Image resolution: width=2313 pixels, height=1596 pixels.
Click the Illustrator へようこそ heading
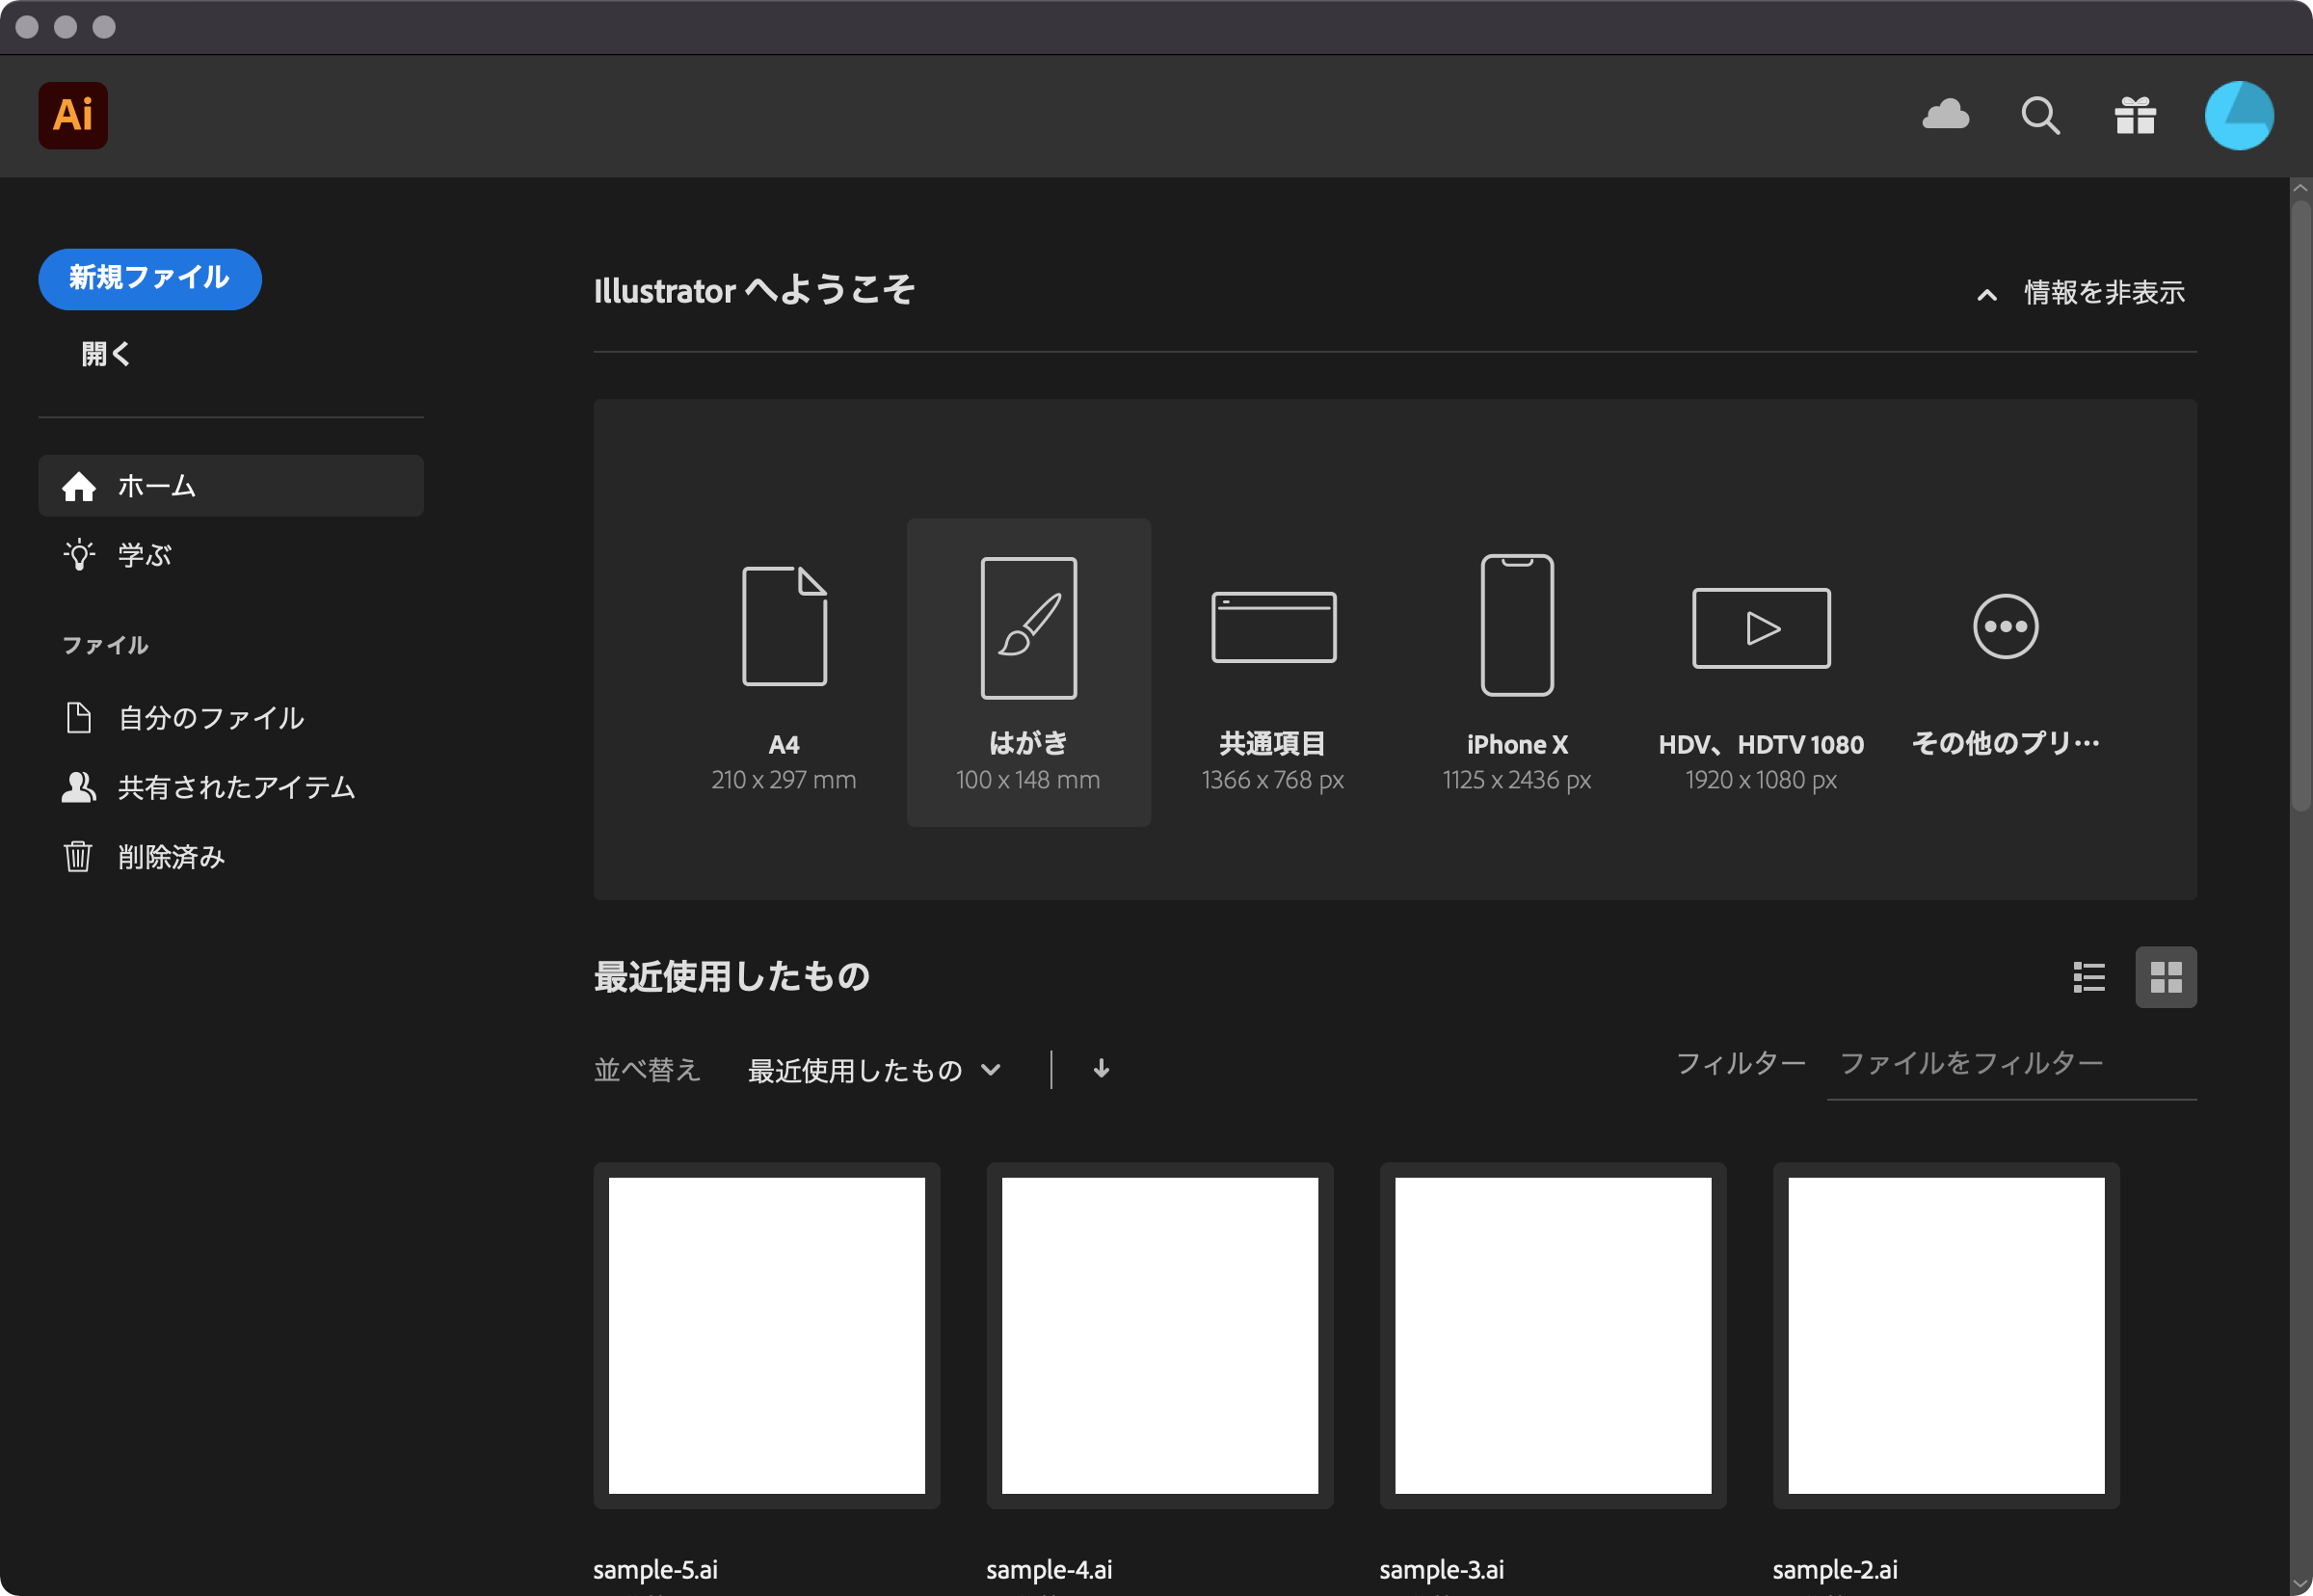(754, 290)
